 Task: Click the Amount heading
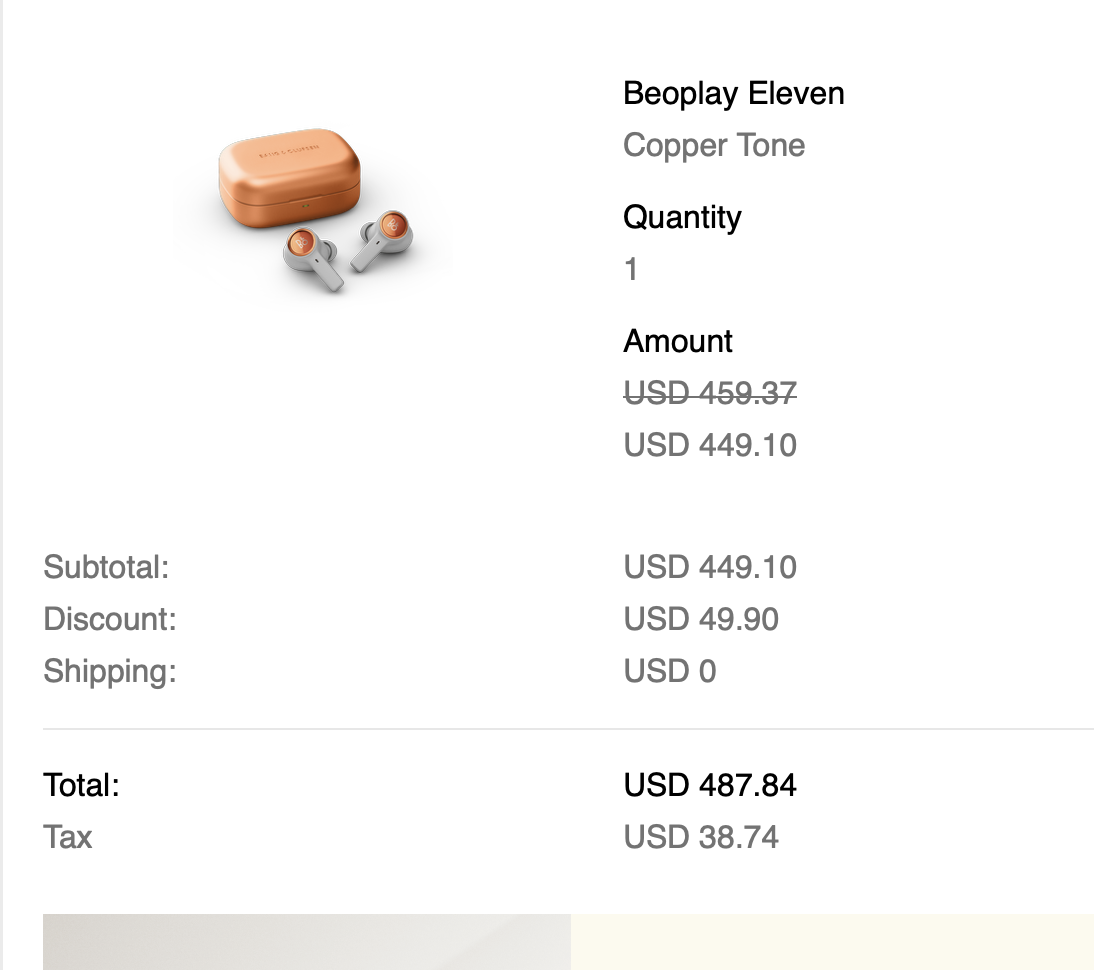pyautogui.click(x=677, y=341)
